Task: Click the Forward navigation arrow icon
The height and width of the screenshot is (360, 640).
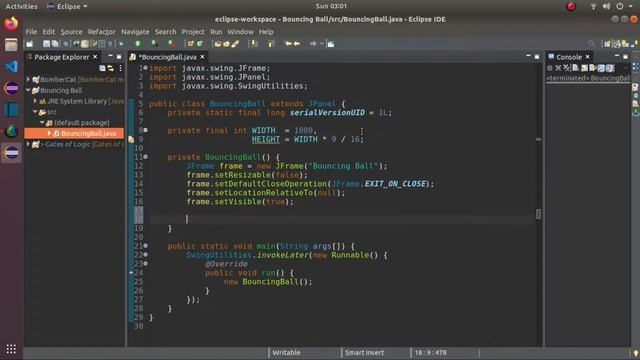Action: tap(313, 44)
